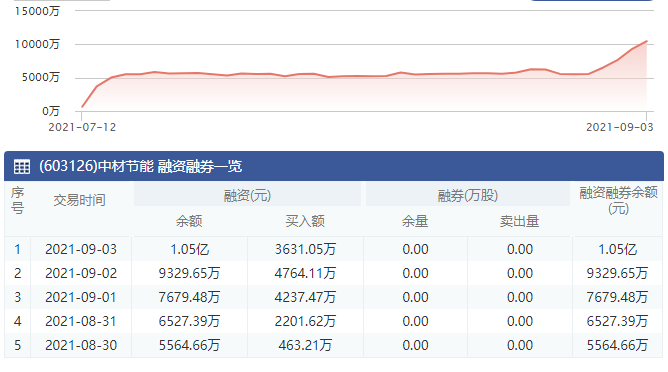Screen dimensions: 668x372
Task: Select the date 2021-09-02 in table
Action: (81, 273)
